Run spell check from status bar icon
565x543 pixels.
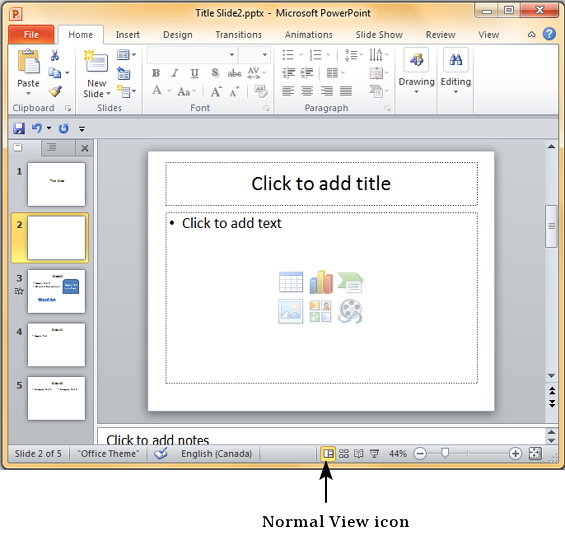coord(161,453)
